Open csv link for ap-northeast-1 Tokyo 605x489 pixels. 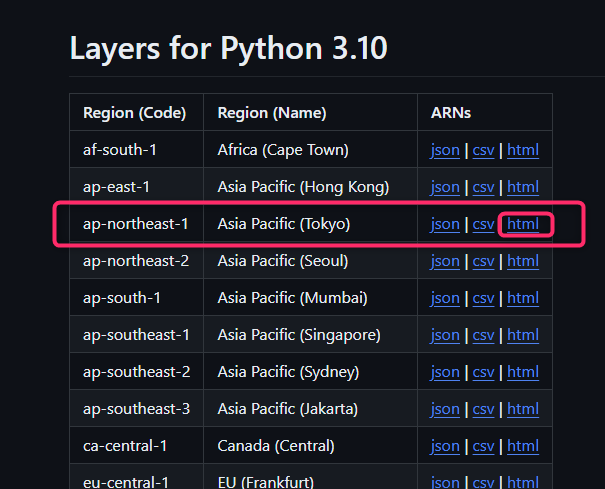[483, 224]
